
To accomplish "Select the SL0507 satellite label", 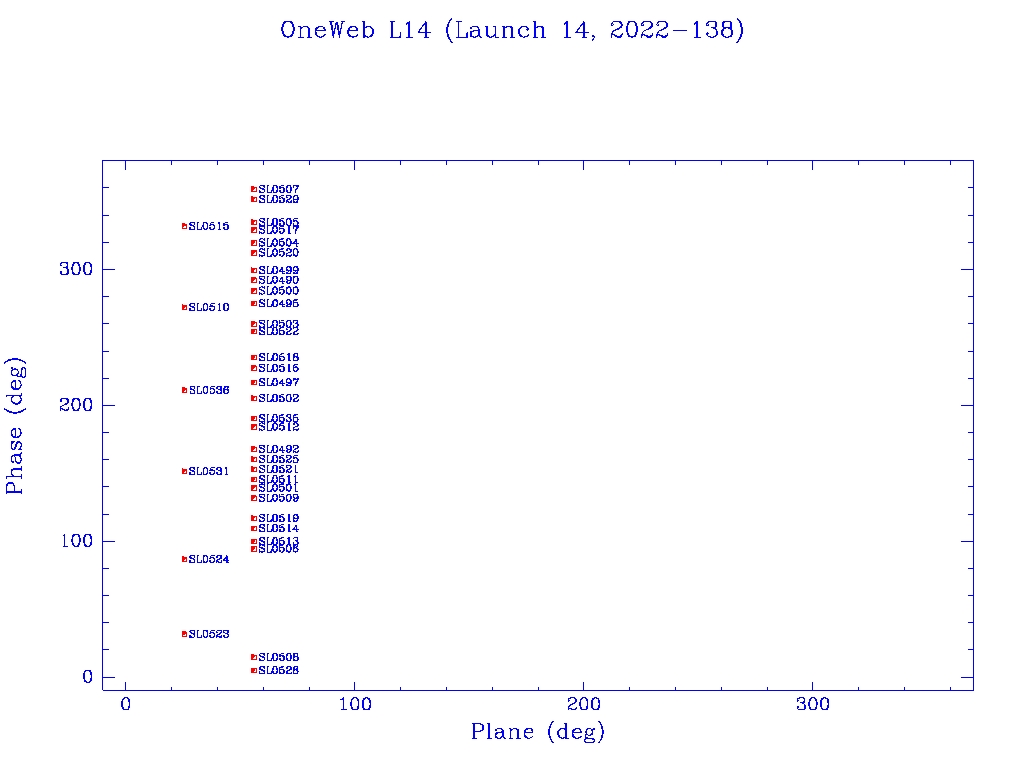I will [279, 189].
